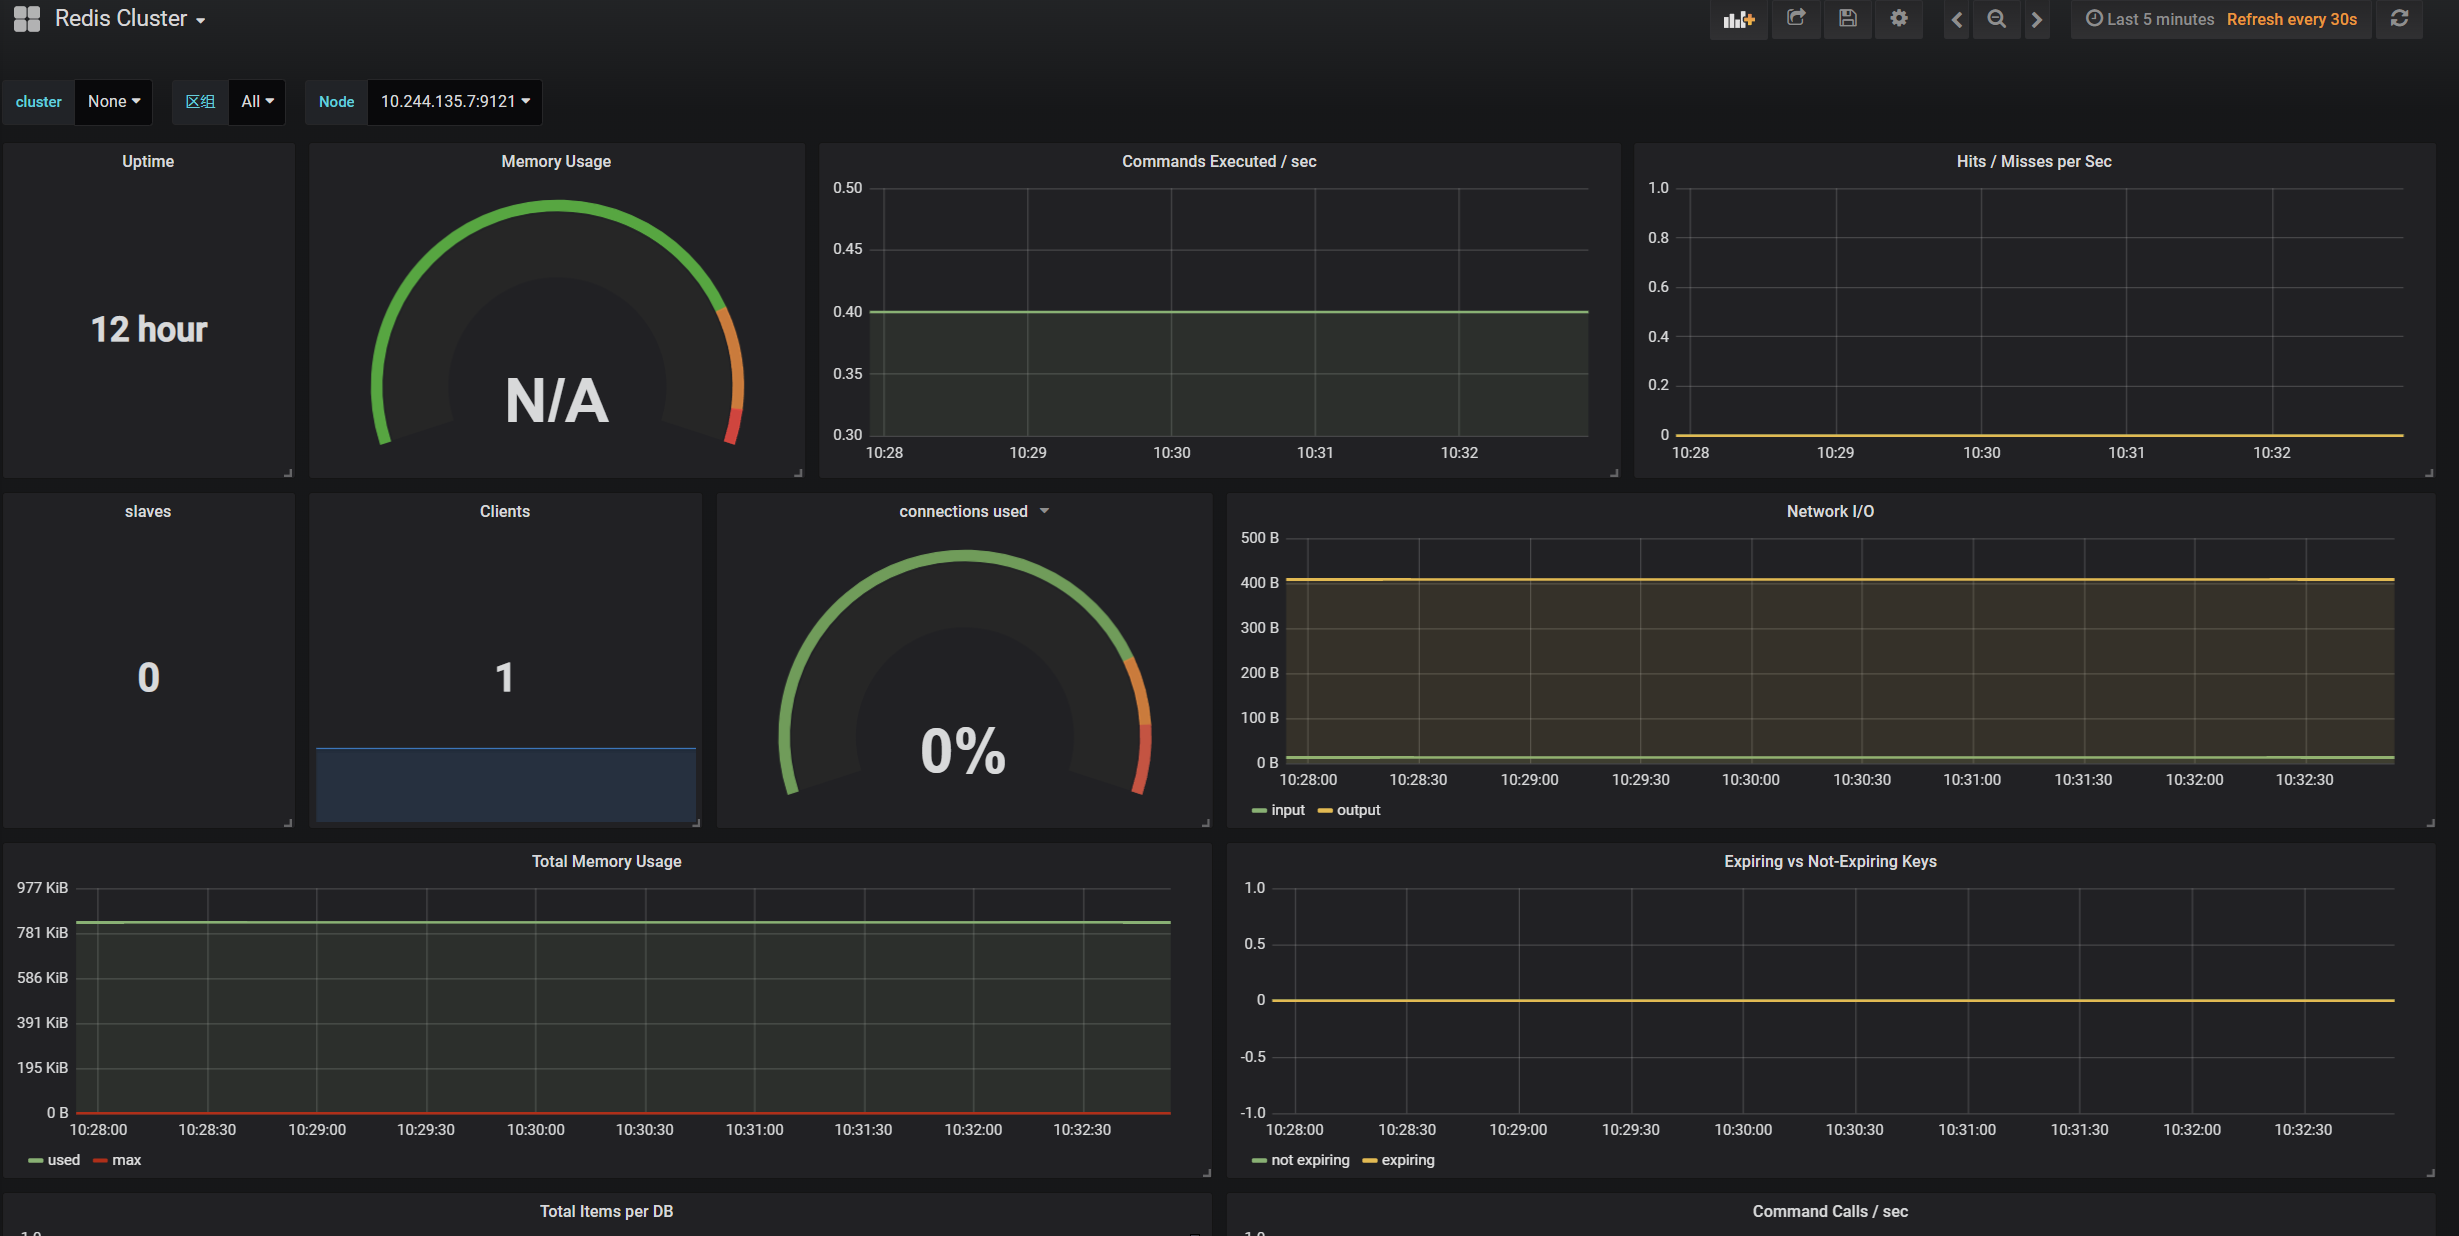This screenshot has width=2459, height=1236.
Task: Zoom out time range
Action: 1996,19
